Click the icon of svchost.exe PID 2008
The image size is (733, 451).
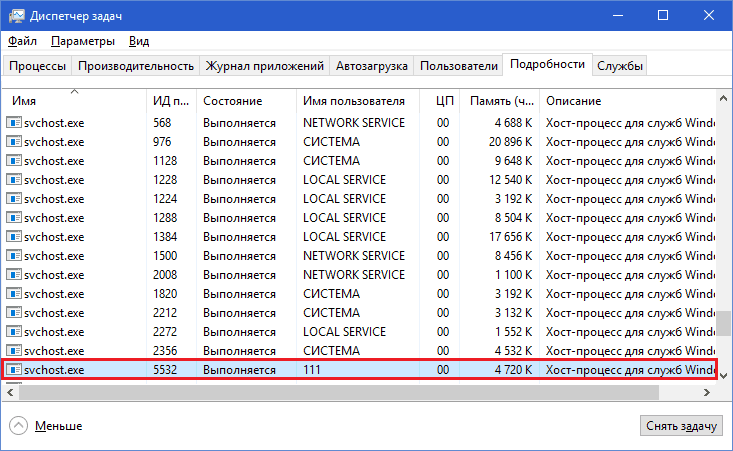(x=14, y=275)
